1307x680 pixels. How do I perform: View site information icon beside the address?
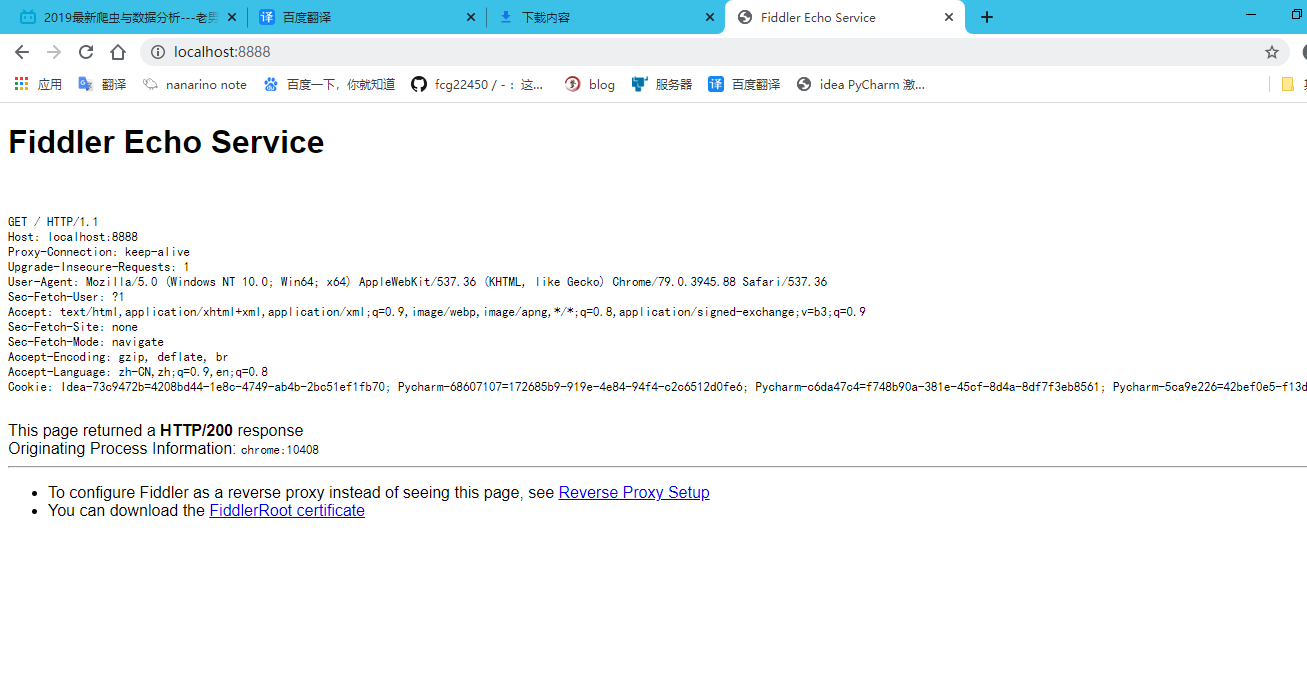(x=158, y=52)
